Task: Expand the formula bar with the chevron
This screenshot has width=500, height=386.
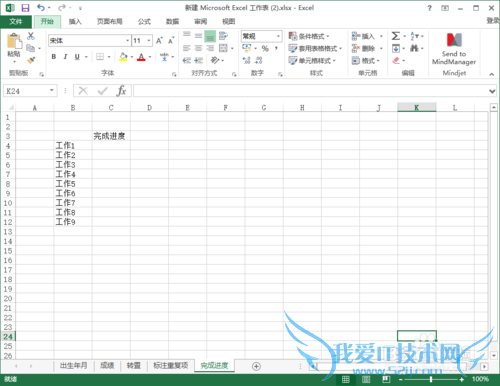Action: click(x=492, y=91)
